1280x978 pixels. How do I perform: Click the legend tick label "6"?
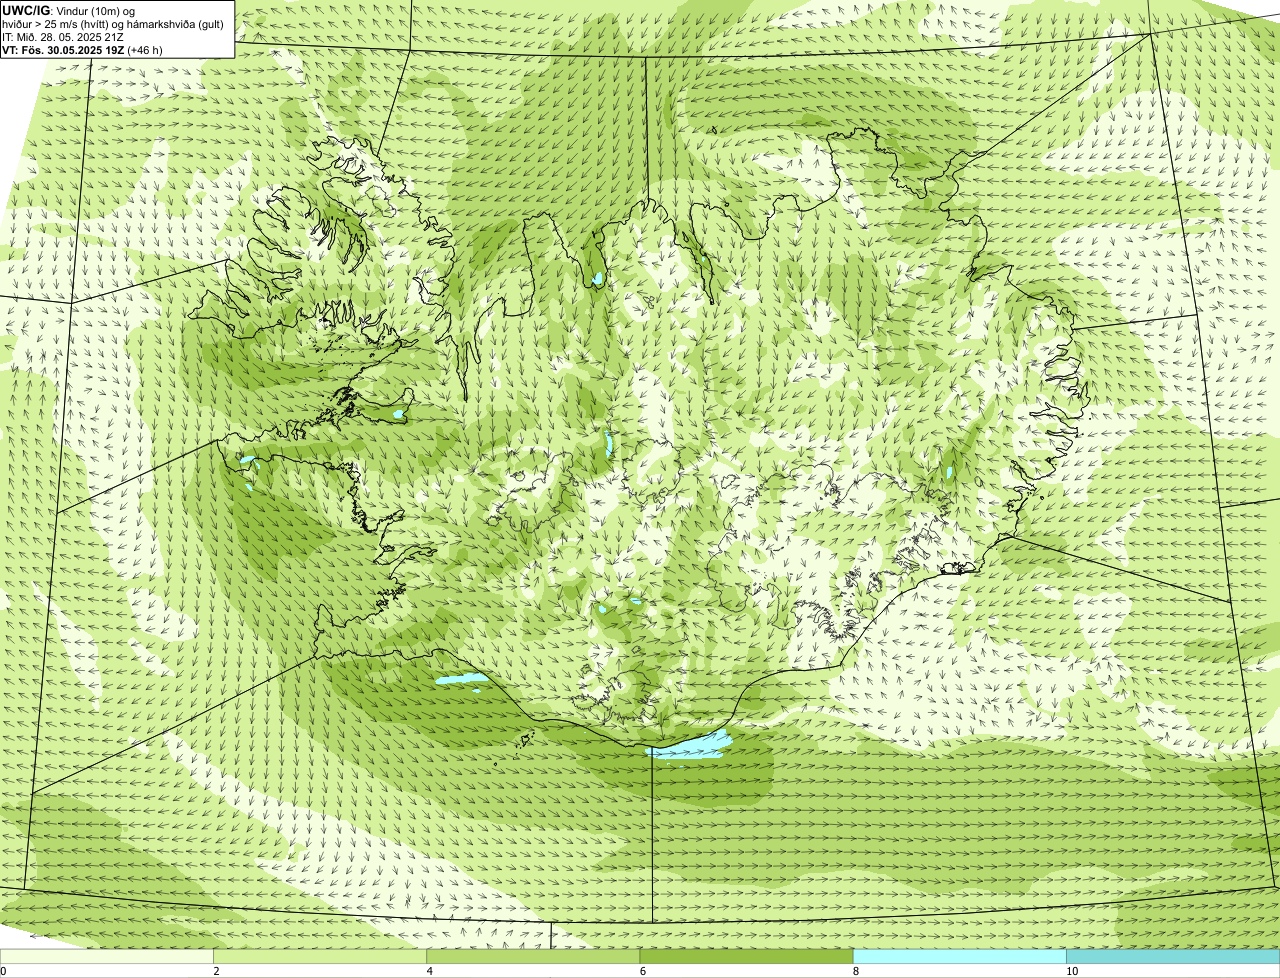point(642,971)
